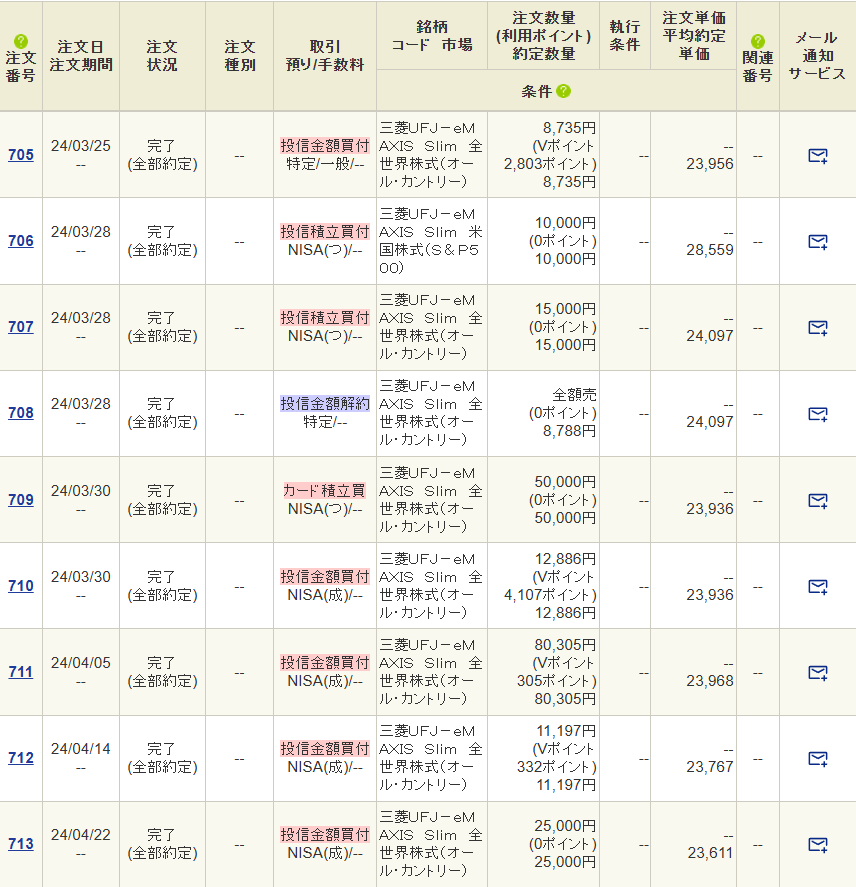Click the 24/04/05 order date

coord(81,663)
